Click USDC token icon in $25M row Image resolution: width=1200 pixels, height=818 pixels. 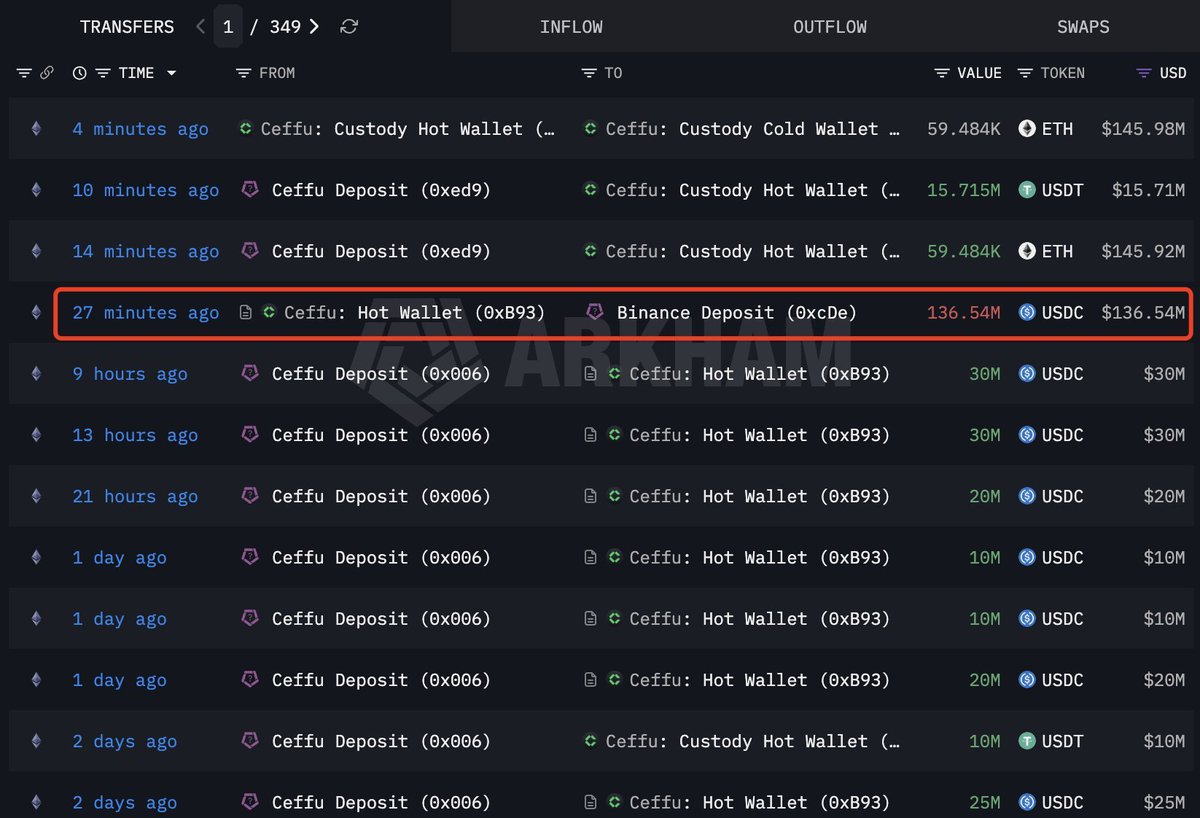pyautogui.click(x=1027, y=802)
